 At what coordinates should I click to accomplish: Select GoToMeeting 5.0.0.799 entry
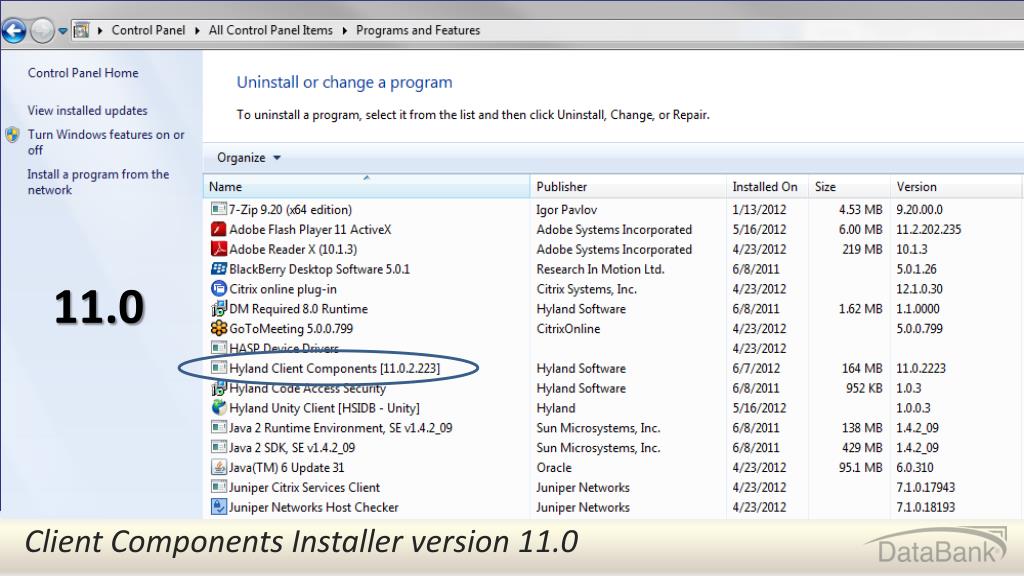(x=291, y=328)
